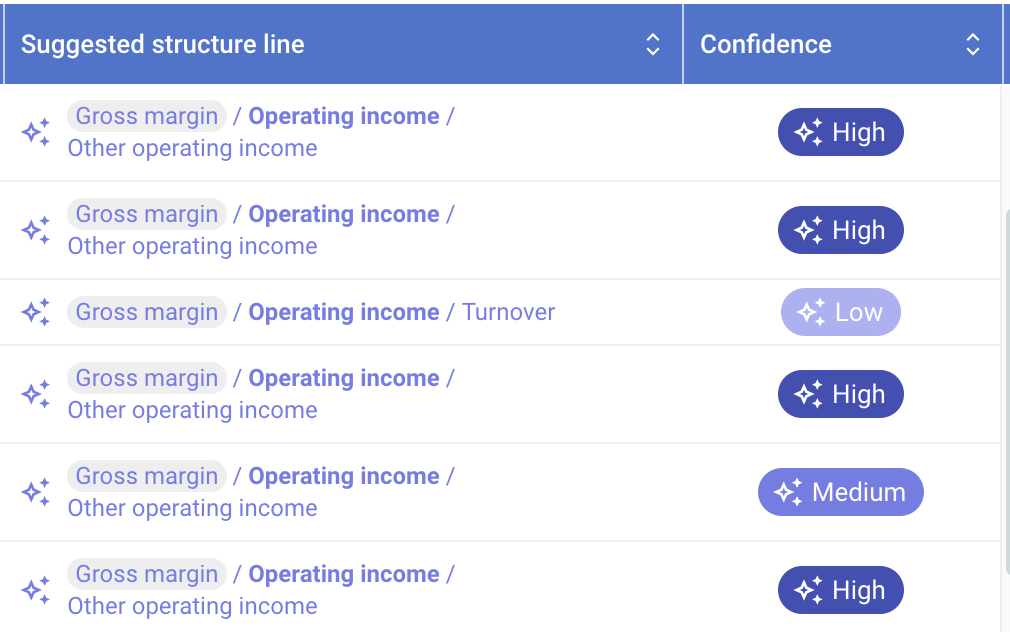Viewport: 1010px width, 632px height.
Task: Click the sparkle icon in the fourth row
Action: coord(35,394)
